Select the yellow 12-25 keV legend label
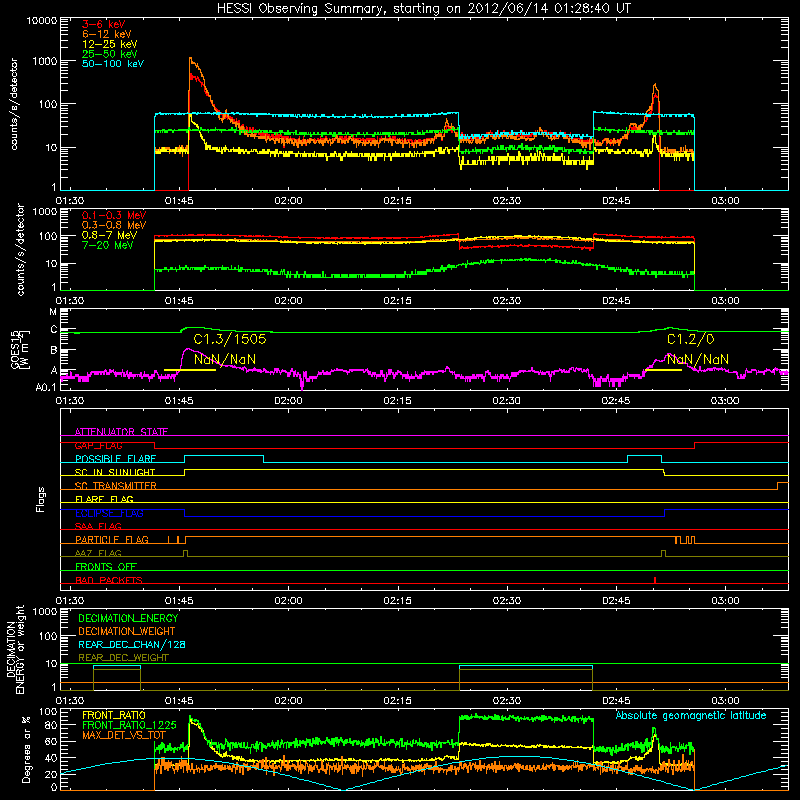This screenshot has height=800, width=800. (110, 44)
